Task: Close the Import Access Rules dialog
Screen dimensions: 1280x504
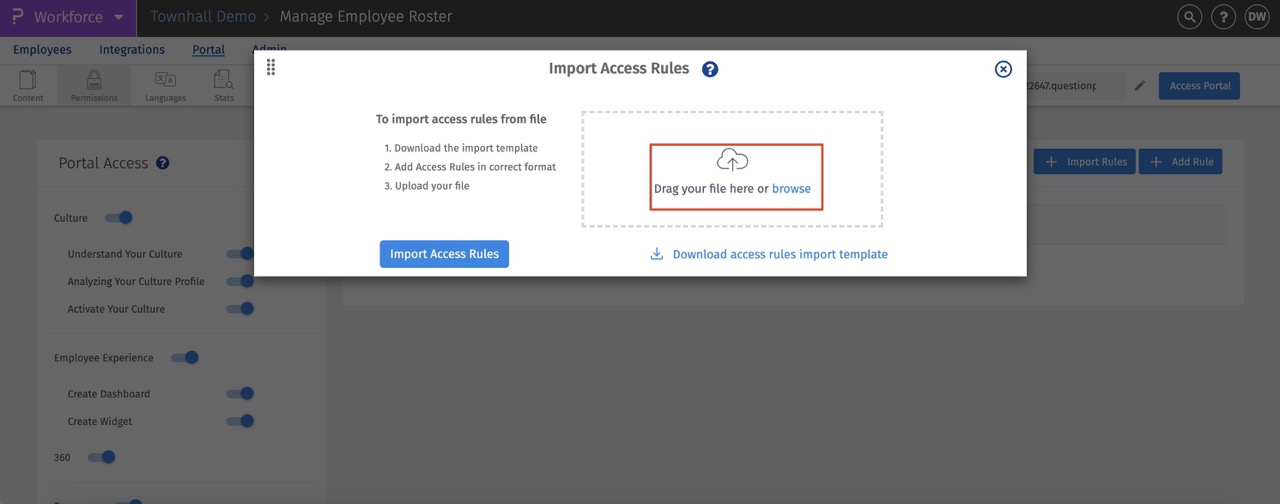Action: [x=1003, y=69]
